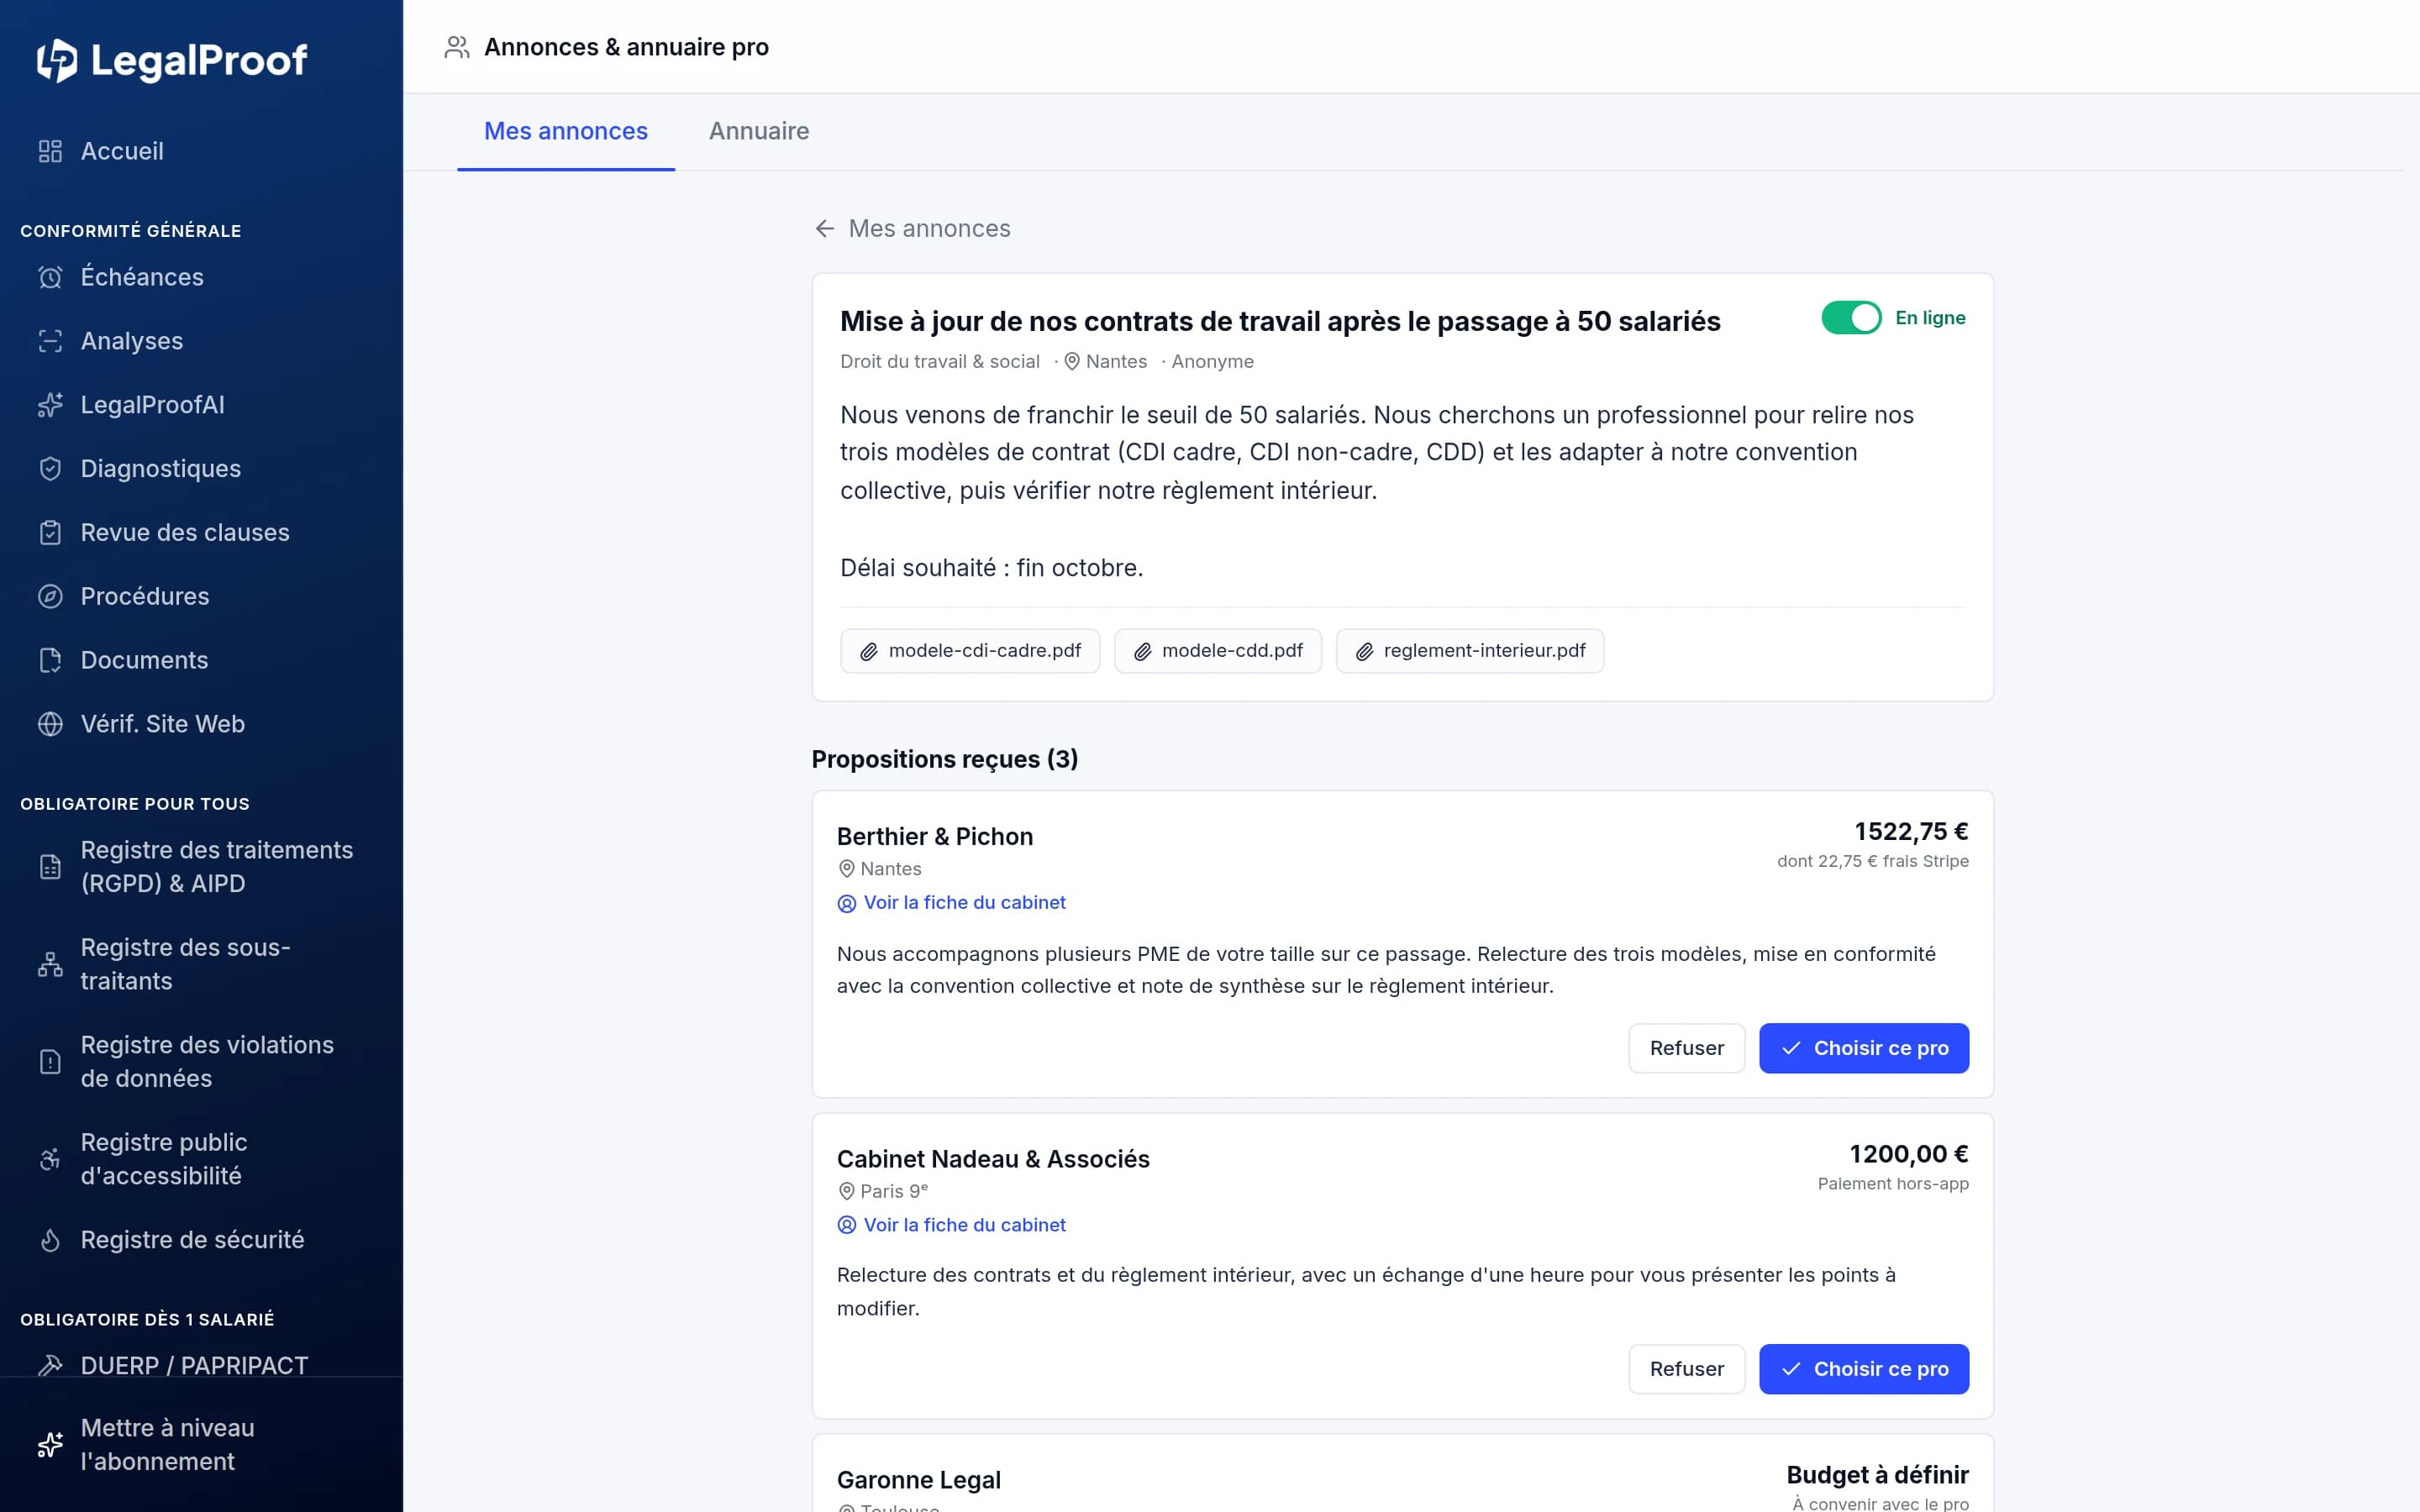Click the 1200,00 € price
This screenshot has width=2420, height=1512.
pos(1908,1154)
